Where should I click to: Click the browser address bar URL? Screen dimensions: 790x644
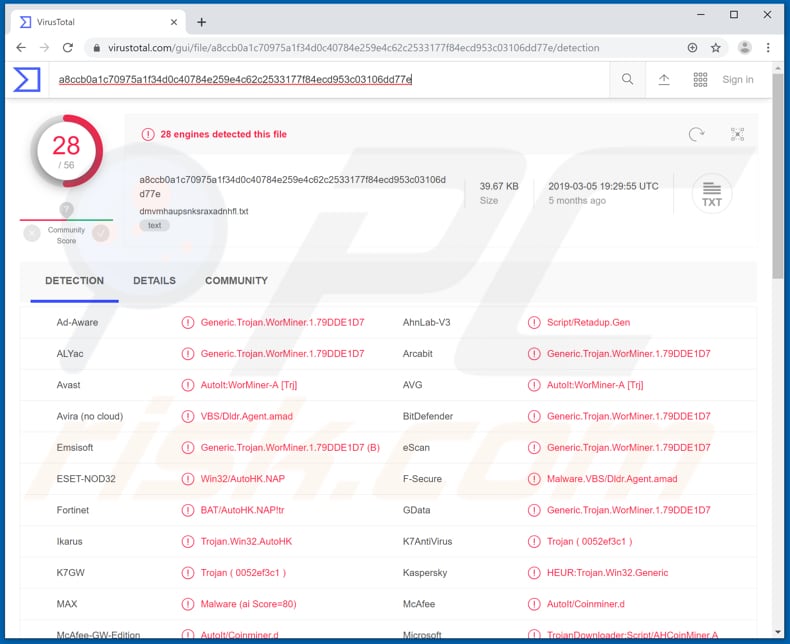(x=354, y=48)
